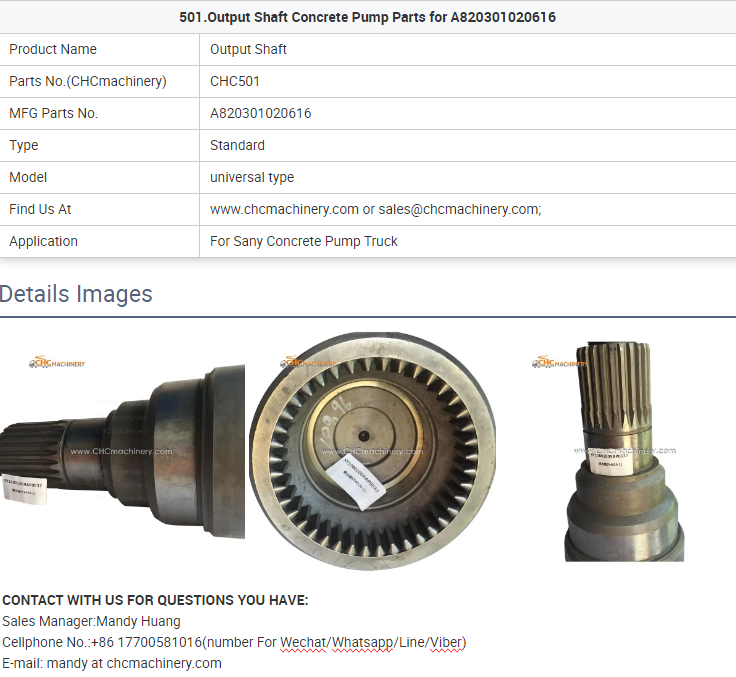736x677 pixels.
Task: Select the CHC501 parts number cell
Action: coord(468,82)
